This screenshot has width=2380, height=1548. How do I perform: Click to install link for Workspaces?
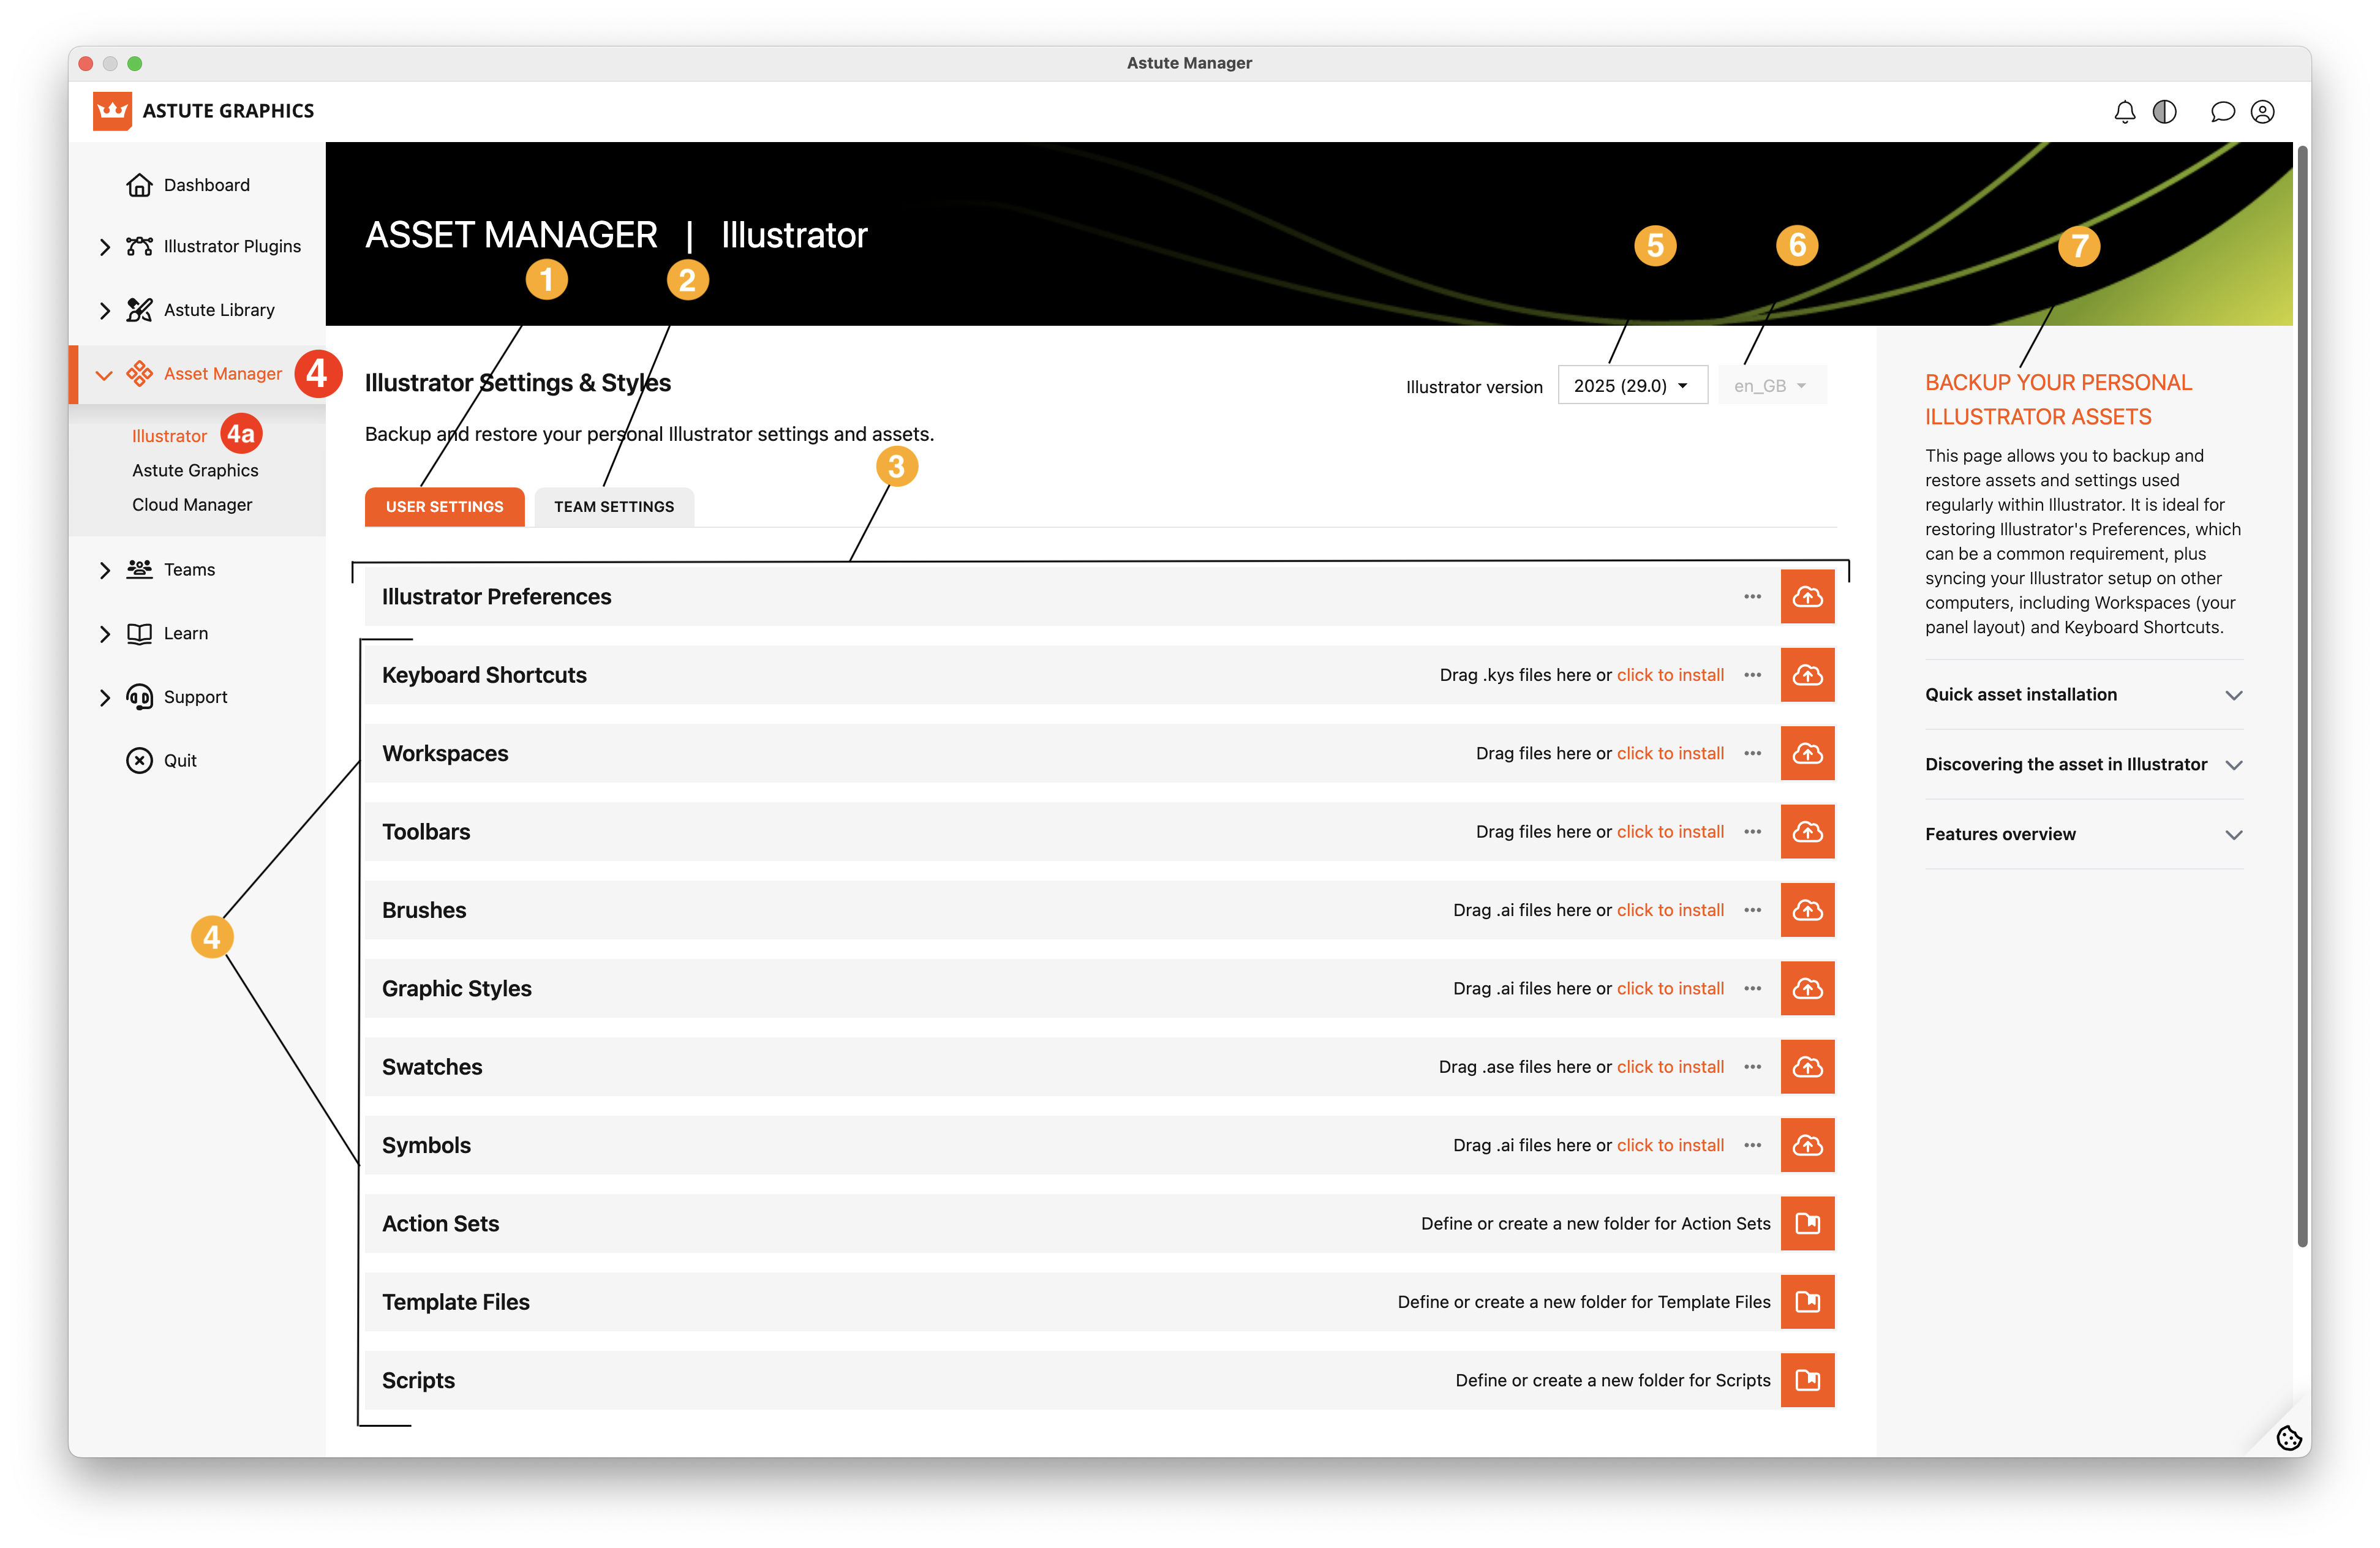coord(1670,753)
